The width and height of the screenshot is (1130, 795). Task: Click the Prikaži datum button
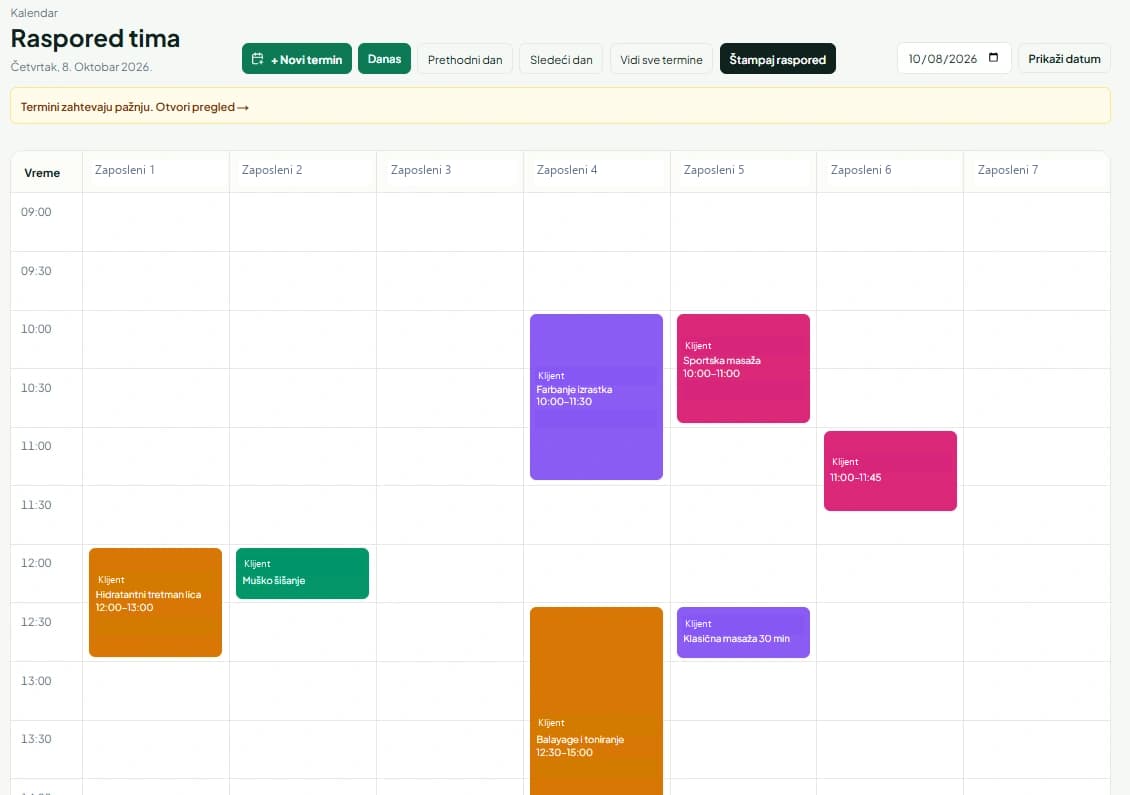point(1064,58)
